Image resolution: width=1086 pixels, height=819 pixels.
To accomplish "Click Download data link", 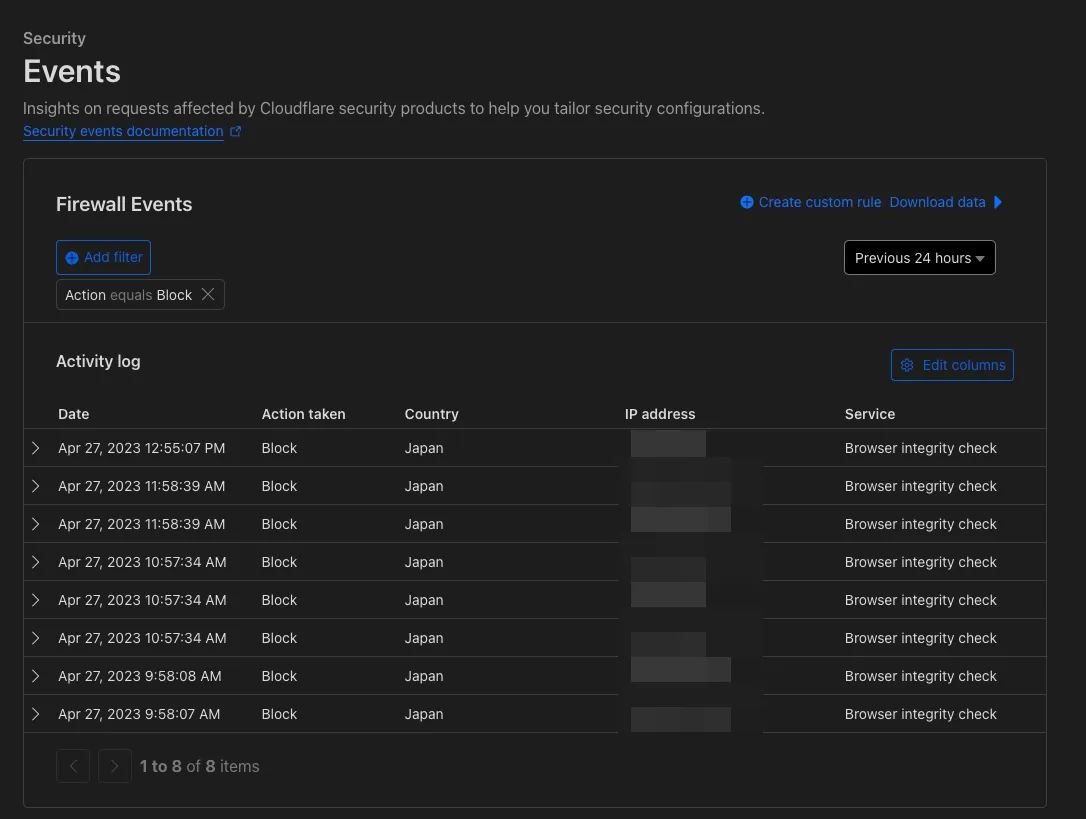I will coord(937,202).
